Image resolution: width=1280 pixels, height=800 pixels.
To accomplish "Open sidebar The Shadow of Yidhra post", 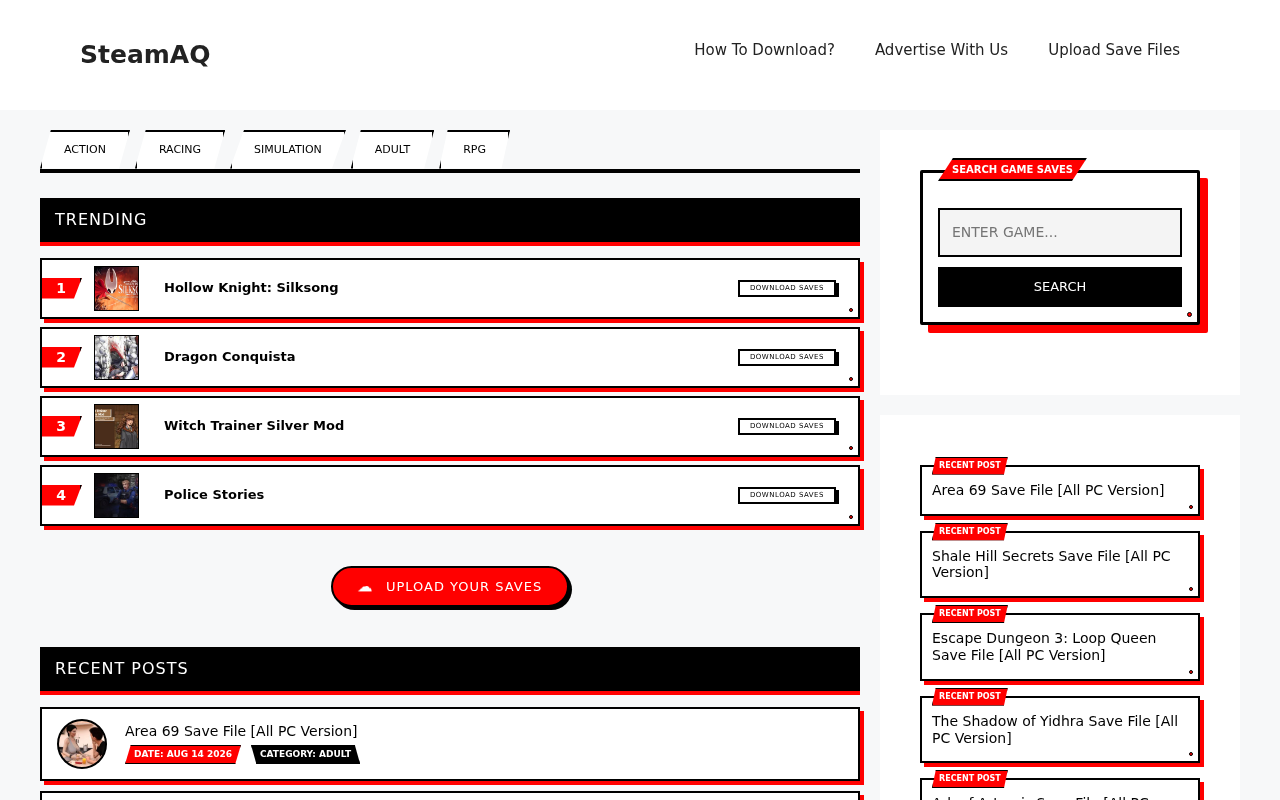I will tap(1055, 729).
